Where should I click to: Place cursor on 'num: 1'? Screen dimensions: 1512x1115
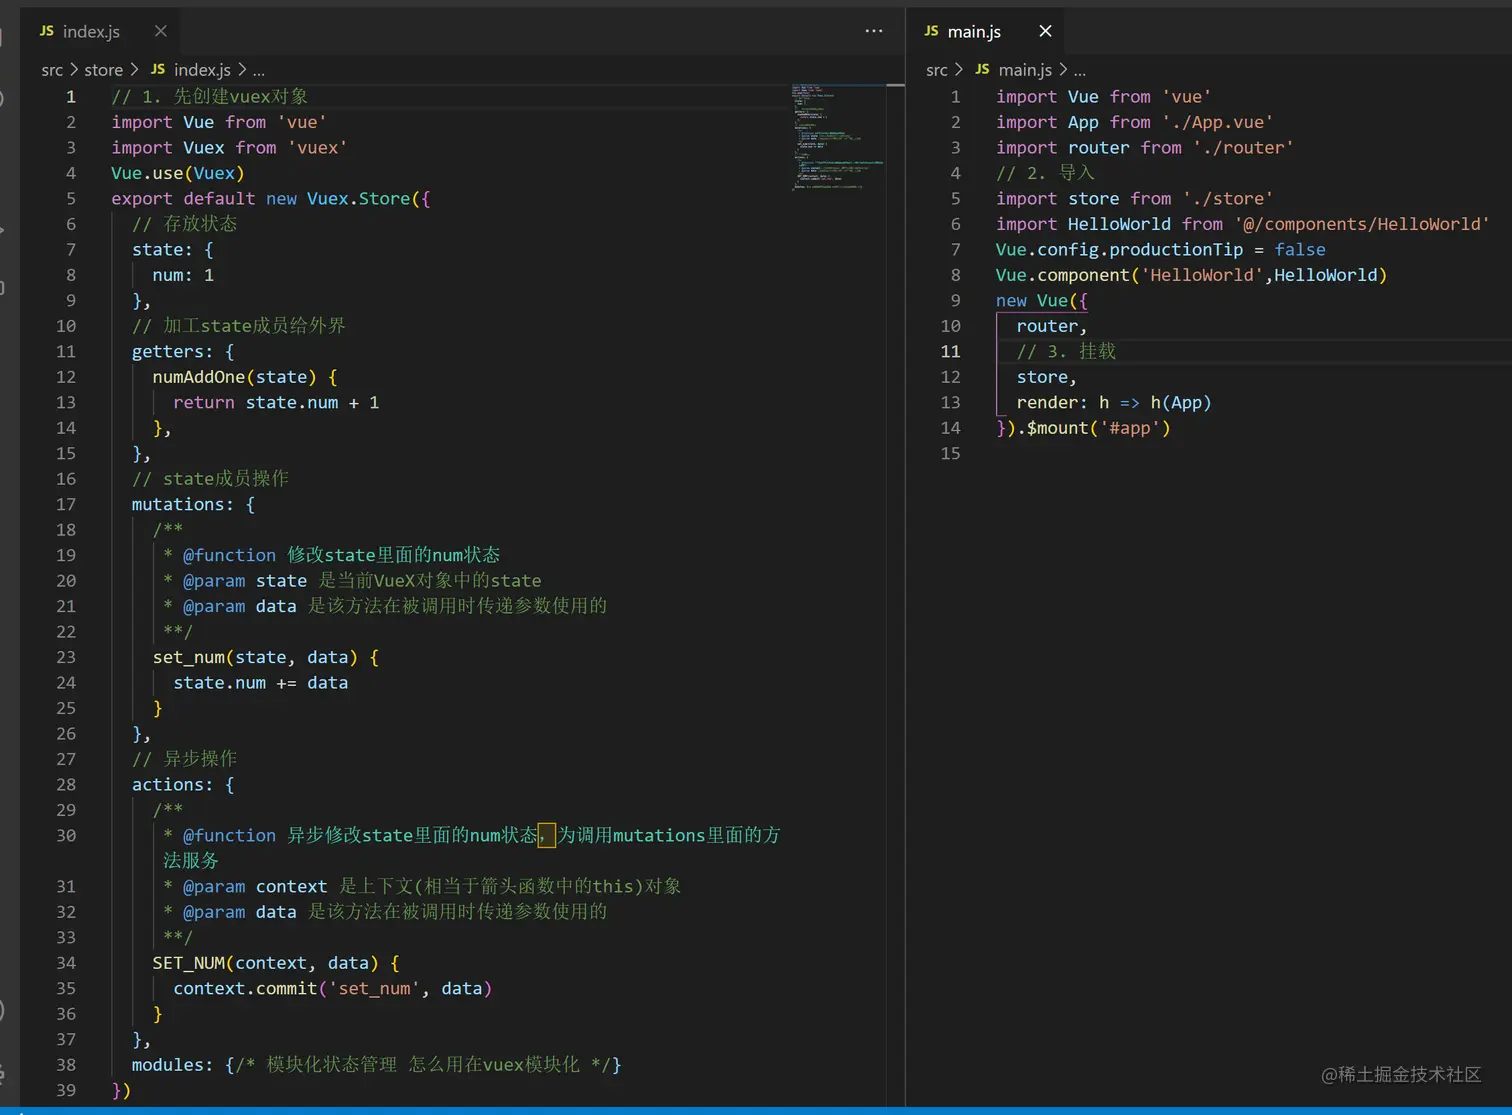point(183,275)
